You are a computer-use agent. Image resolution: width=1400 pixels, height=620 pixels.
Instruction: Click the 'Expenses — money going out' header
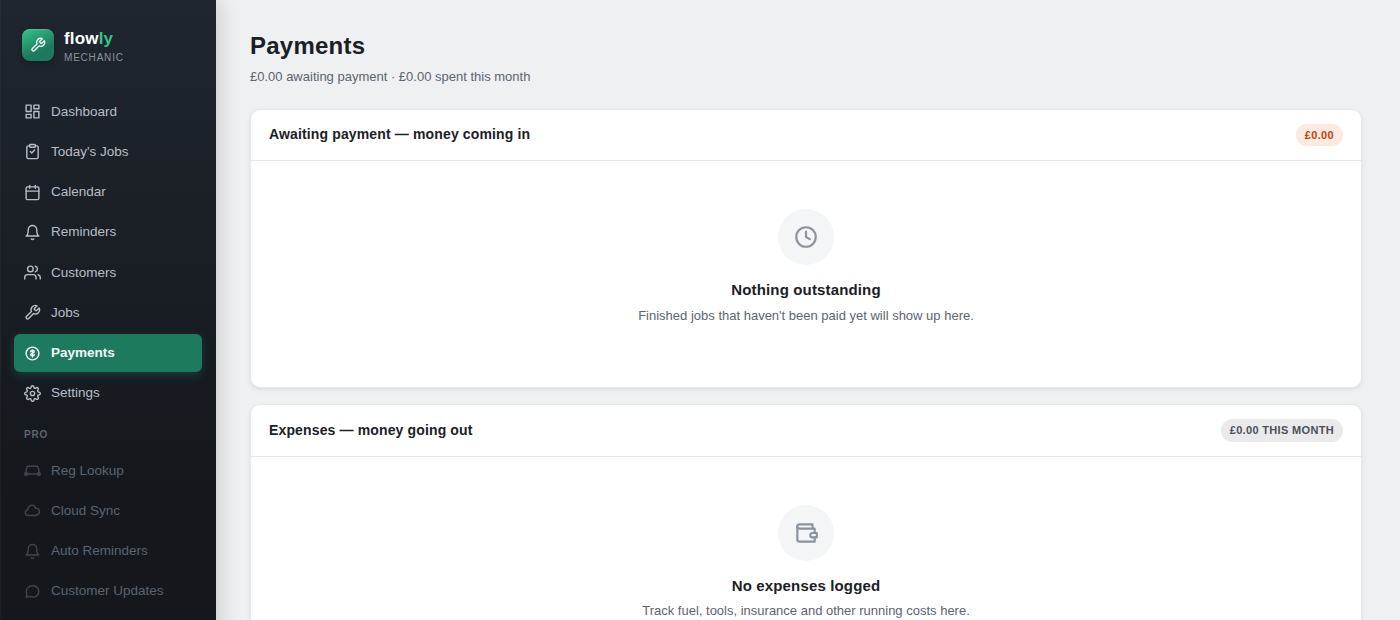tap(370, 430)
